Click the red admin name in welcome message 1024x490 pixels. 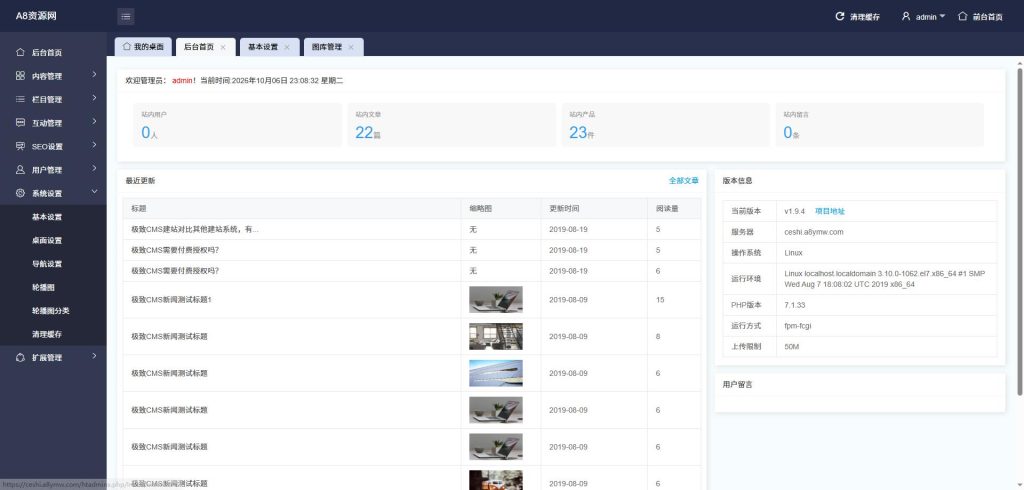point(182,80)
